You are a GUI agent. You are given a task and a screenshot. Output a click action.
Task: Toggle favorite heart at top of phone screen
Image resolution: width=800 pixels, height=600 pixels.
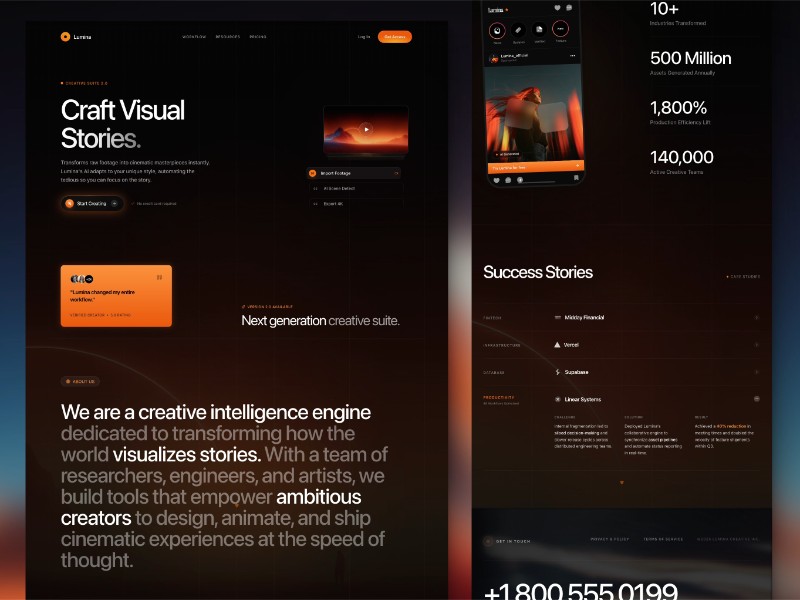[557, 9]
